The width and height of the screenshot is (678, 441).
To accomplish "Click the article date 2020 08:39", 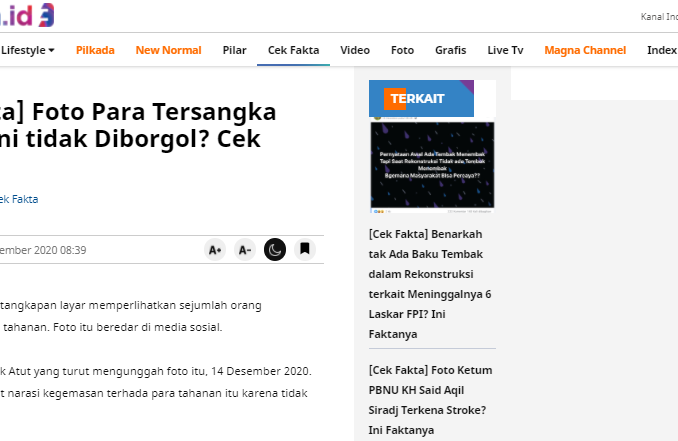I will 43,250.
